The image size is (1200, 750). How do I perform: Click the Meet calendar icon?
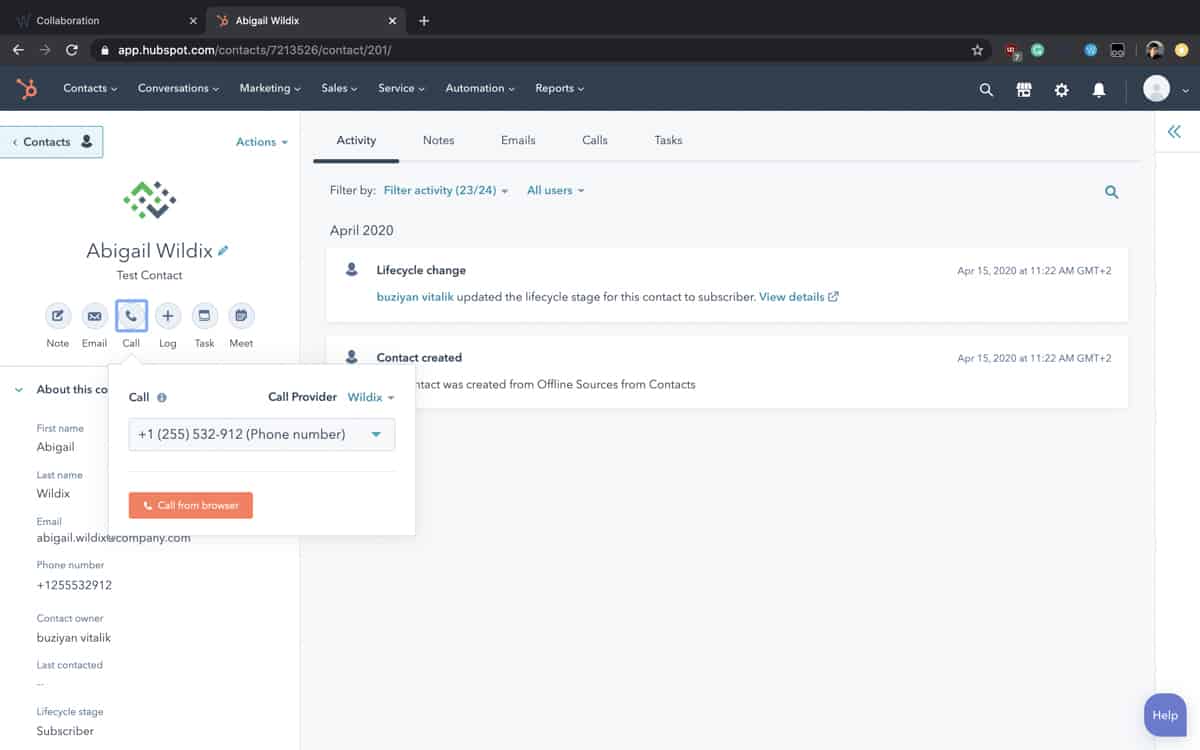click(241, 316)
